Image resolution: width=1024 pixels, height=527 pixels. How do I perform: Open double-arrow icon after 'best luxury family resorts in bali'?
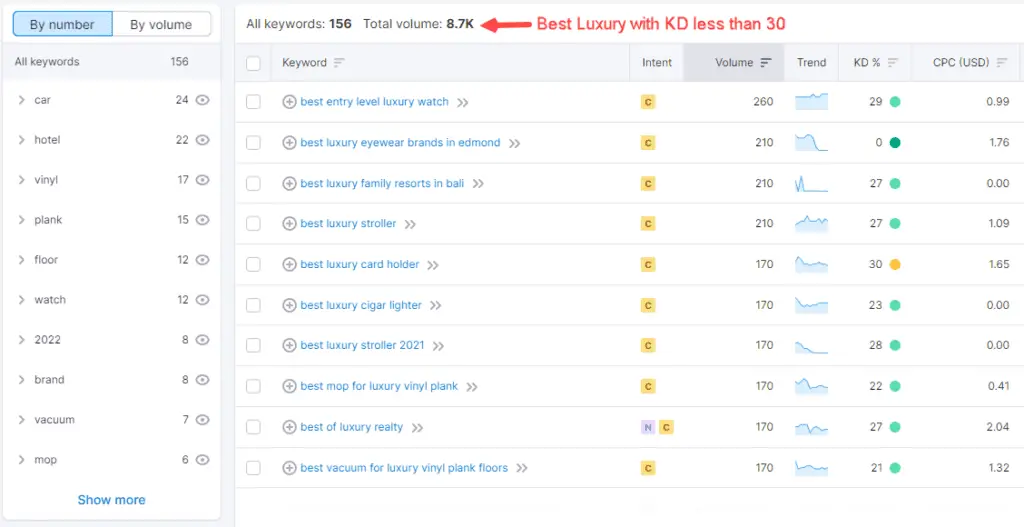478,184
